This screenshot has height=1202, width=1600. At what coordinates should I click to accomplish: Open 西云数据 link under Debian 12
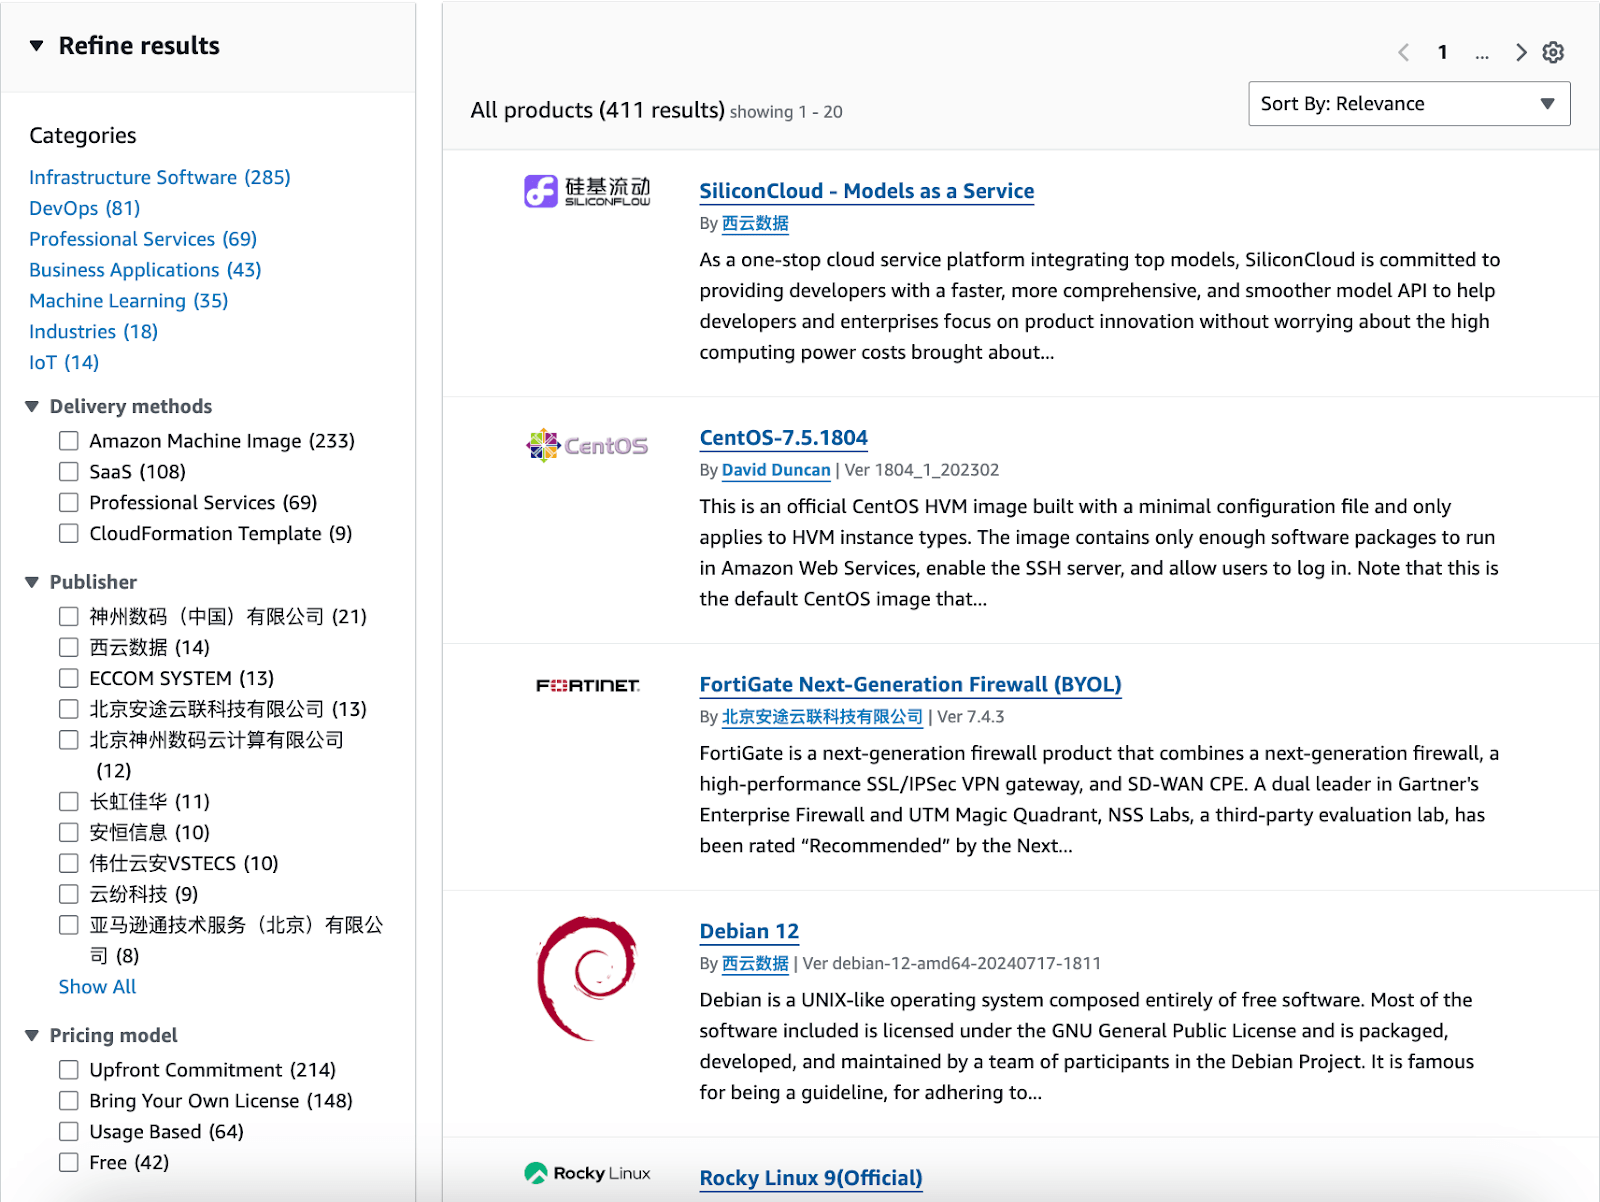[x=755, y=964]
